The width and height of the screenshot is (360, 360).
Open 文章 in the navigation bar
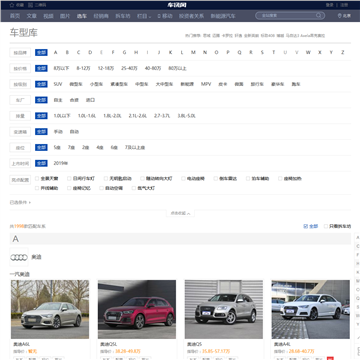(x=32, y=16)
